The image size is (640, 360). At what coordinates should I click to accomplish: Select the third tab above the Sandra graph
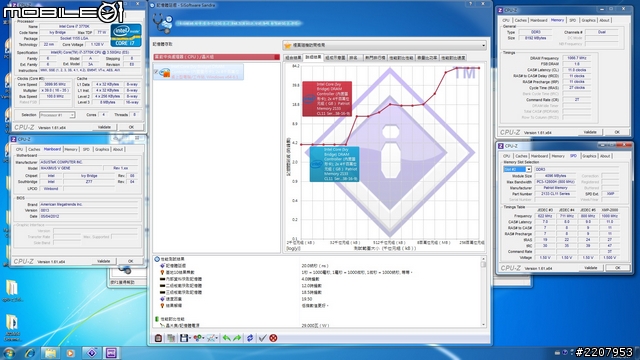335,58
